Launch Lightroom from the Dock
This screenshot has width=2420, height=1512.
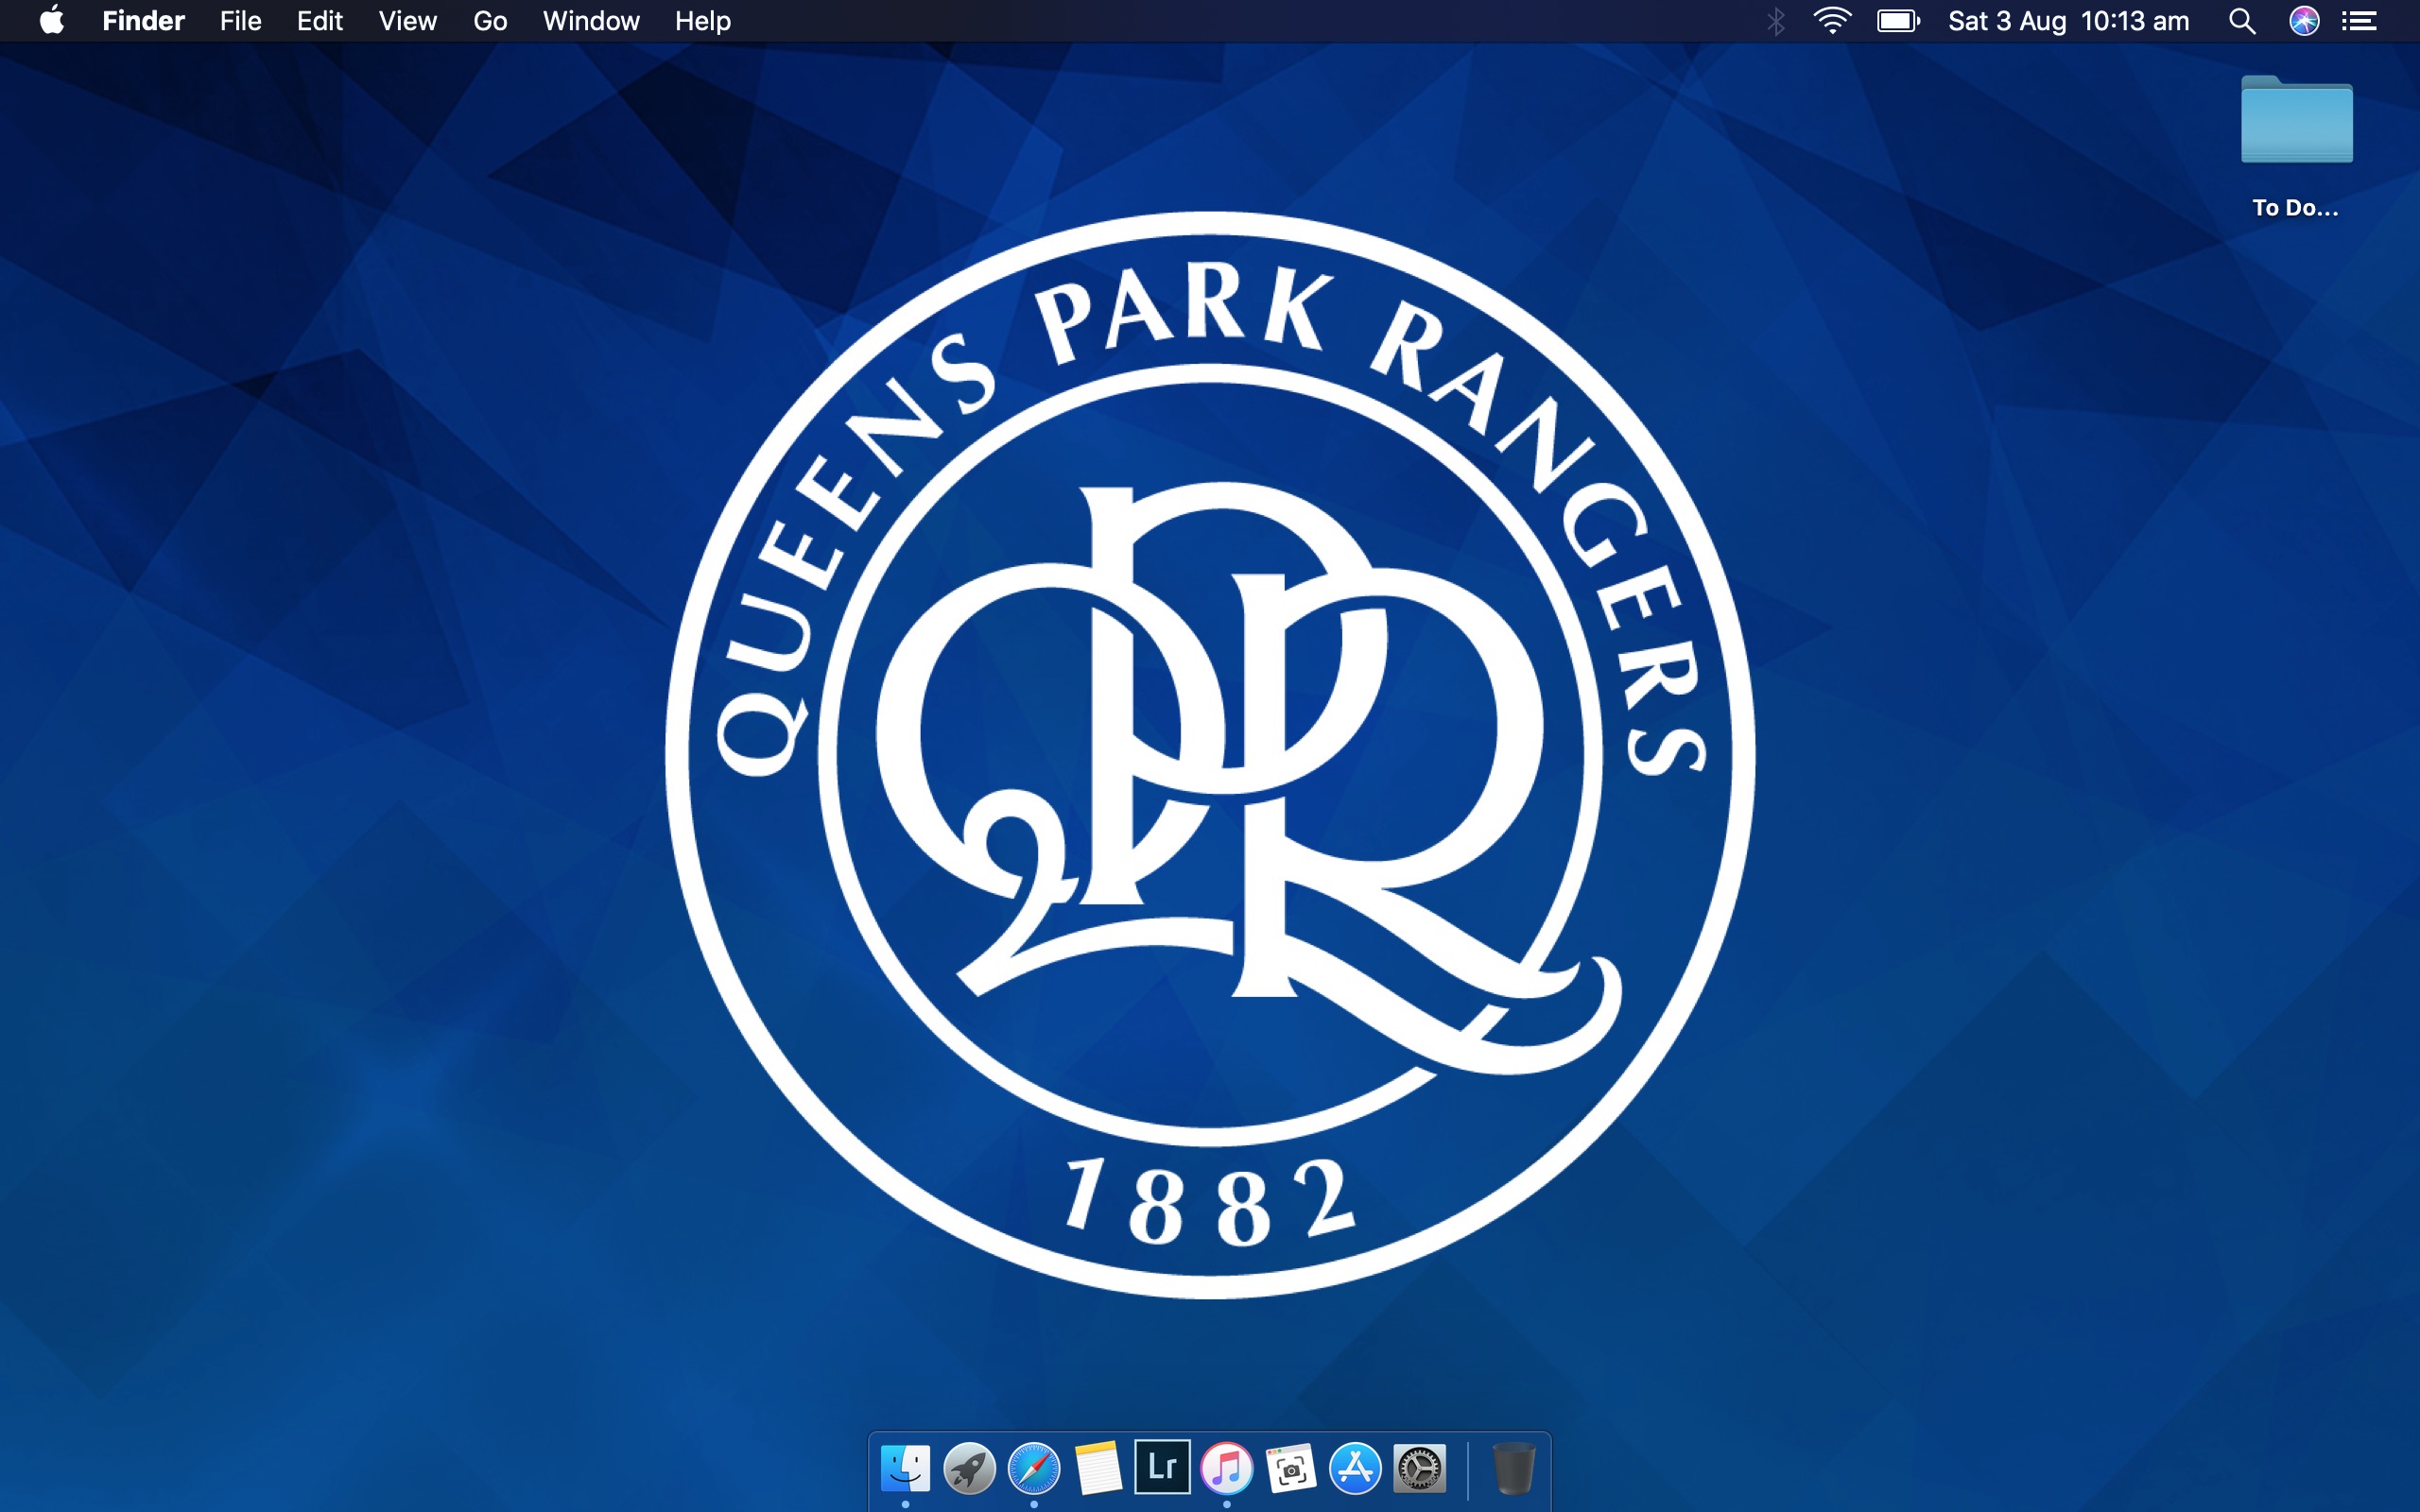point(1162,1467)
